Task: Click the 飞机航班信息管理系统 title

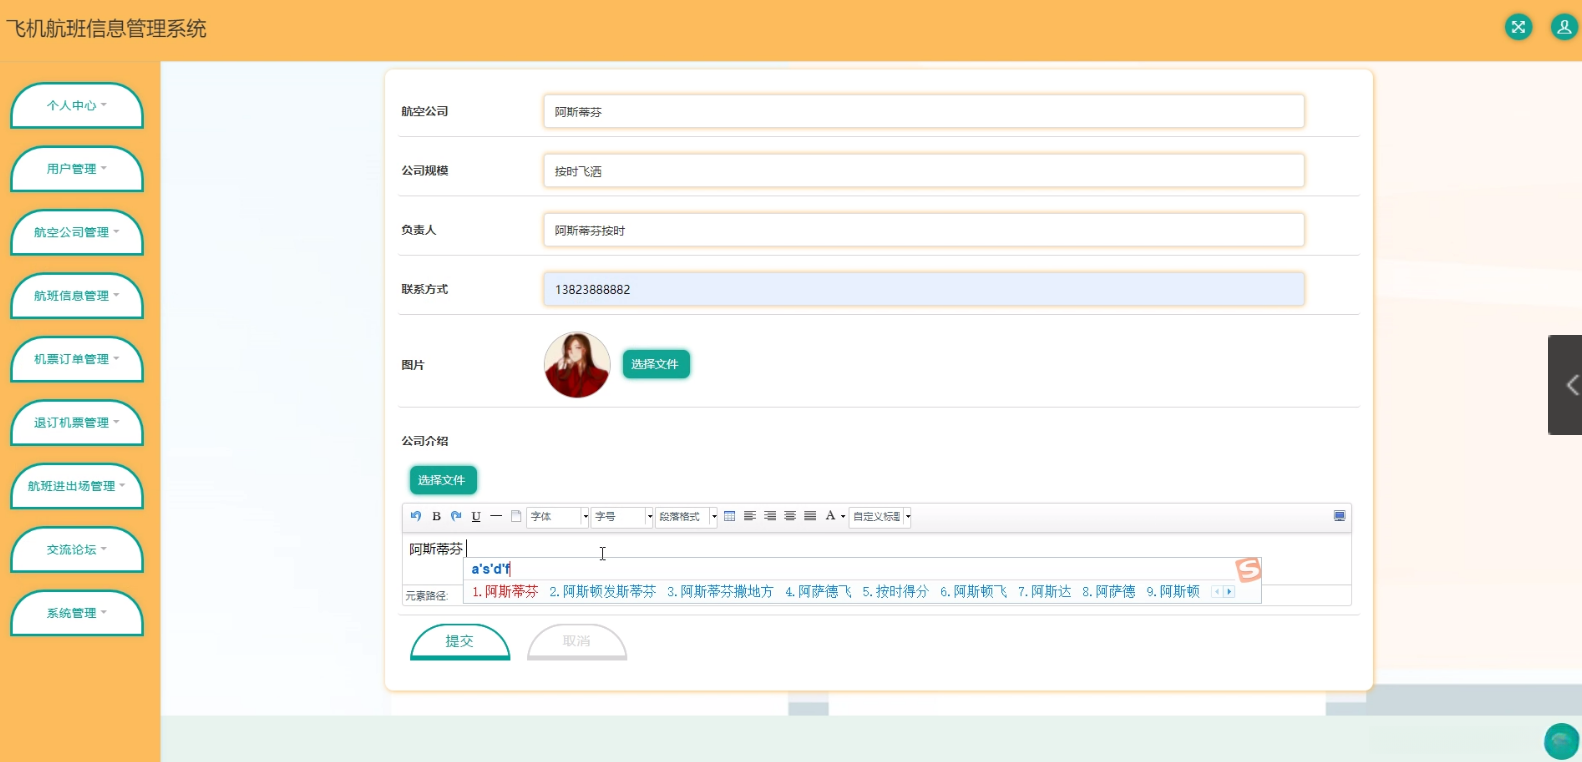Action: tap(106, 29)
